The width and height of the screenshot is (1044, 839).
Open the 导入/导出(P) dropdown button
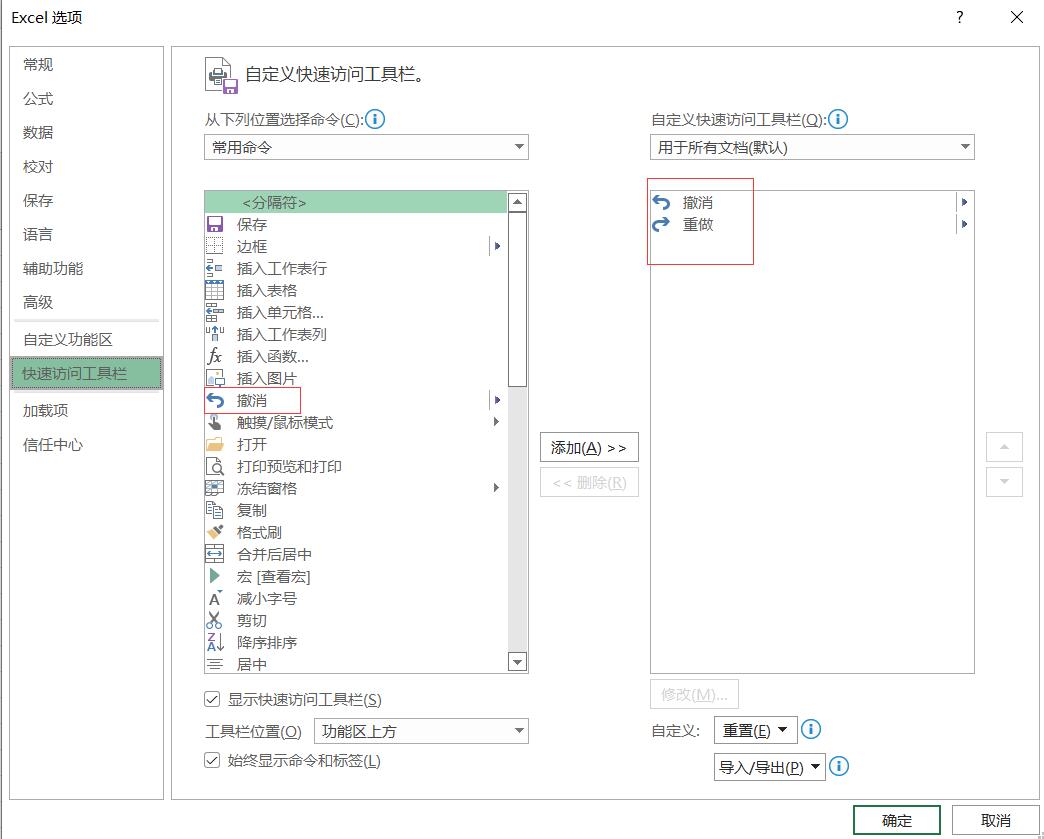tap(770, 767)
